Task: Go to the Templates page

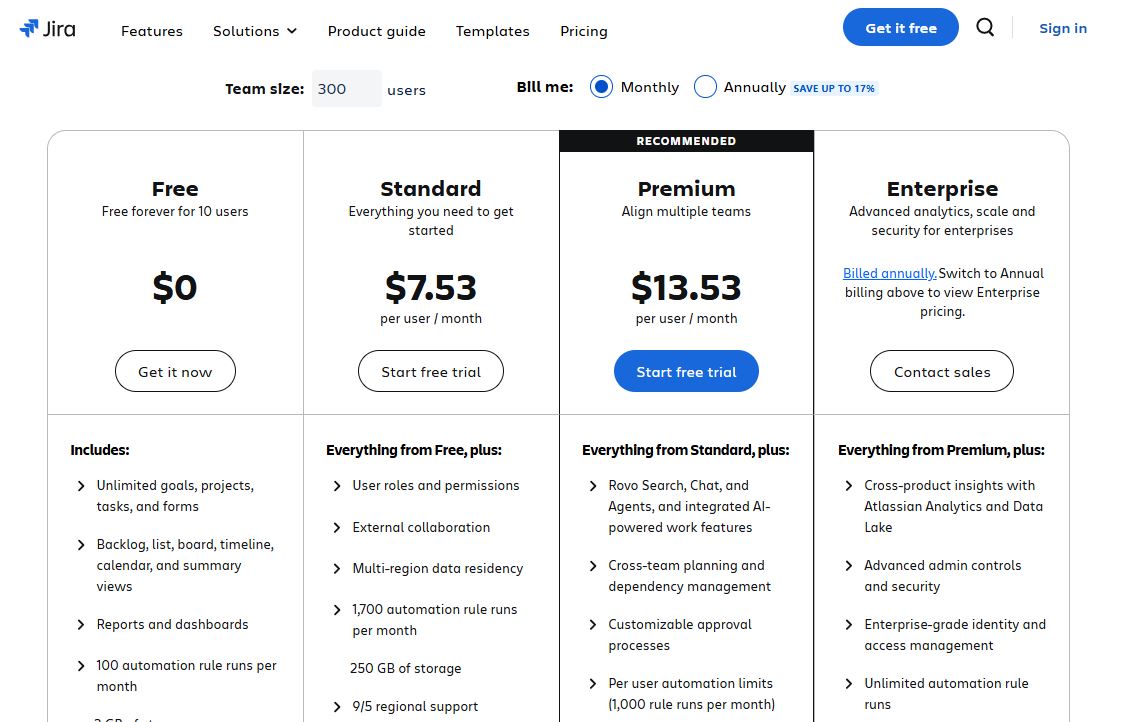Action: pyautogui.click(x=492, y=31)
